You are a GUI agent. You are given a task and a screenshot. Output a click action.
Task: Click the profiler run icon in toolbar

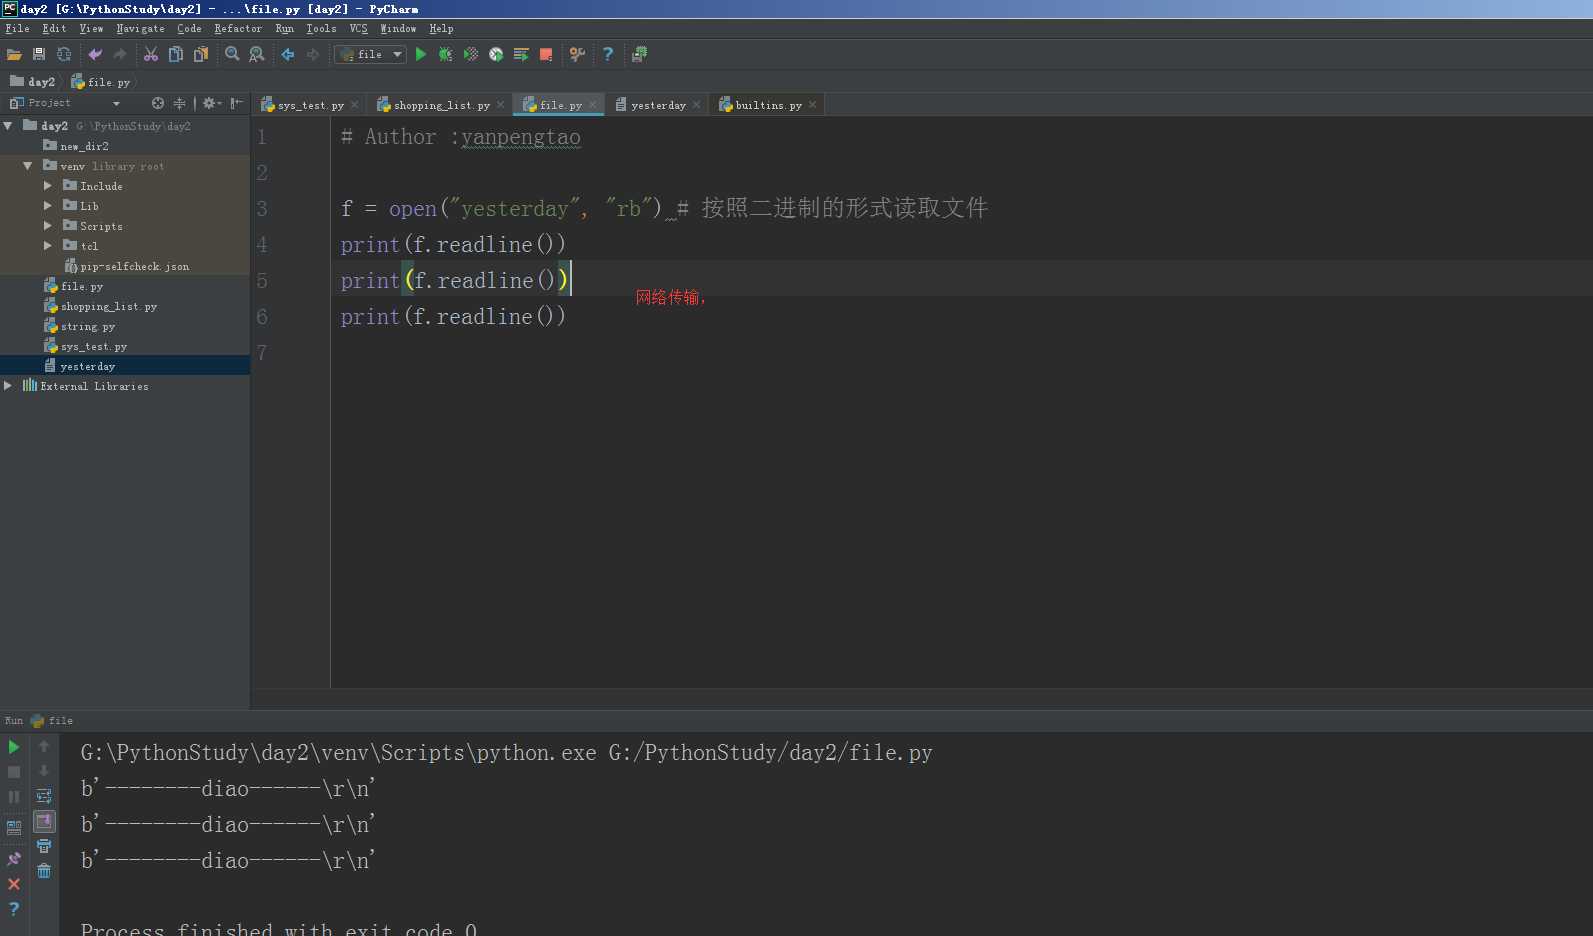coord(496,54)
